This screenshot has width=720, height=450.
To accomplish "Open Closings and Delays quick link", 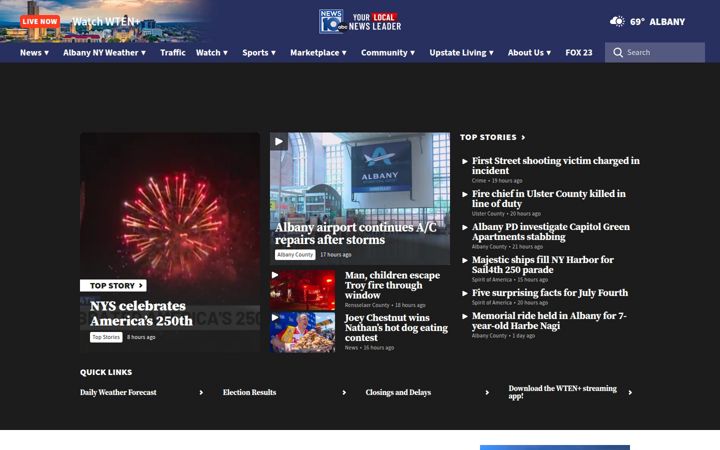I will pyautogui.click(x=398, y=393).
